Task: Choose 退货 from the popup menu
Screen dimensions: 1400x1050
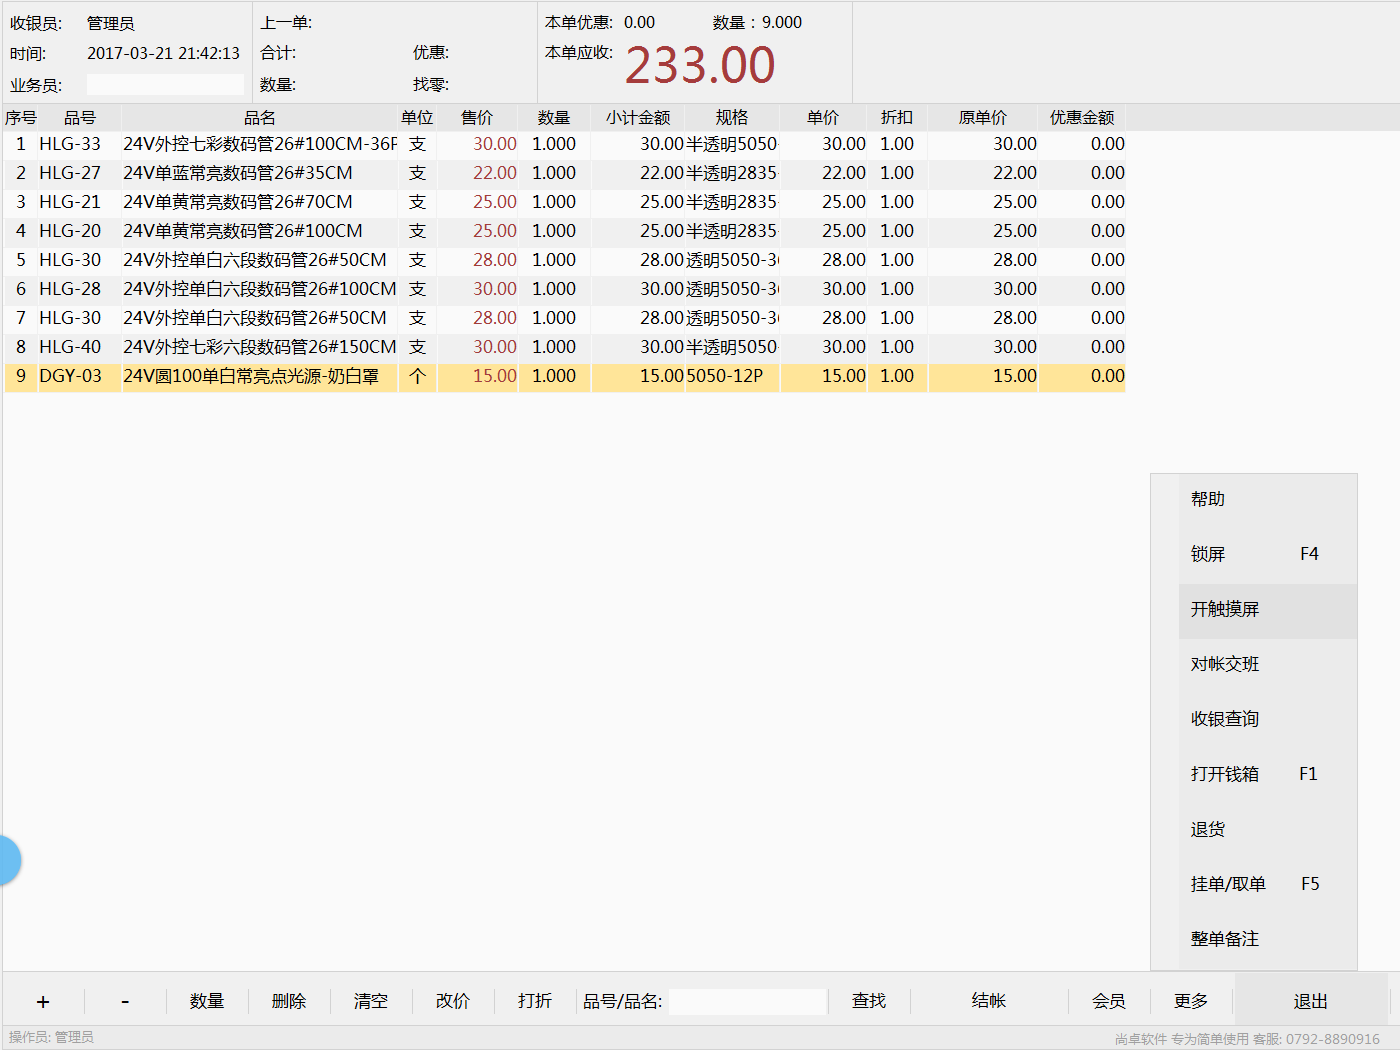Action: tap(1208, 829)
